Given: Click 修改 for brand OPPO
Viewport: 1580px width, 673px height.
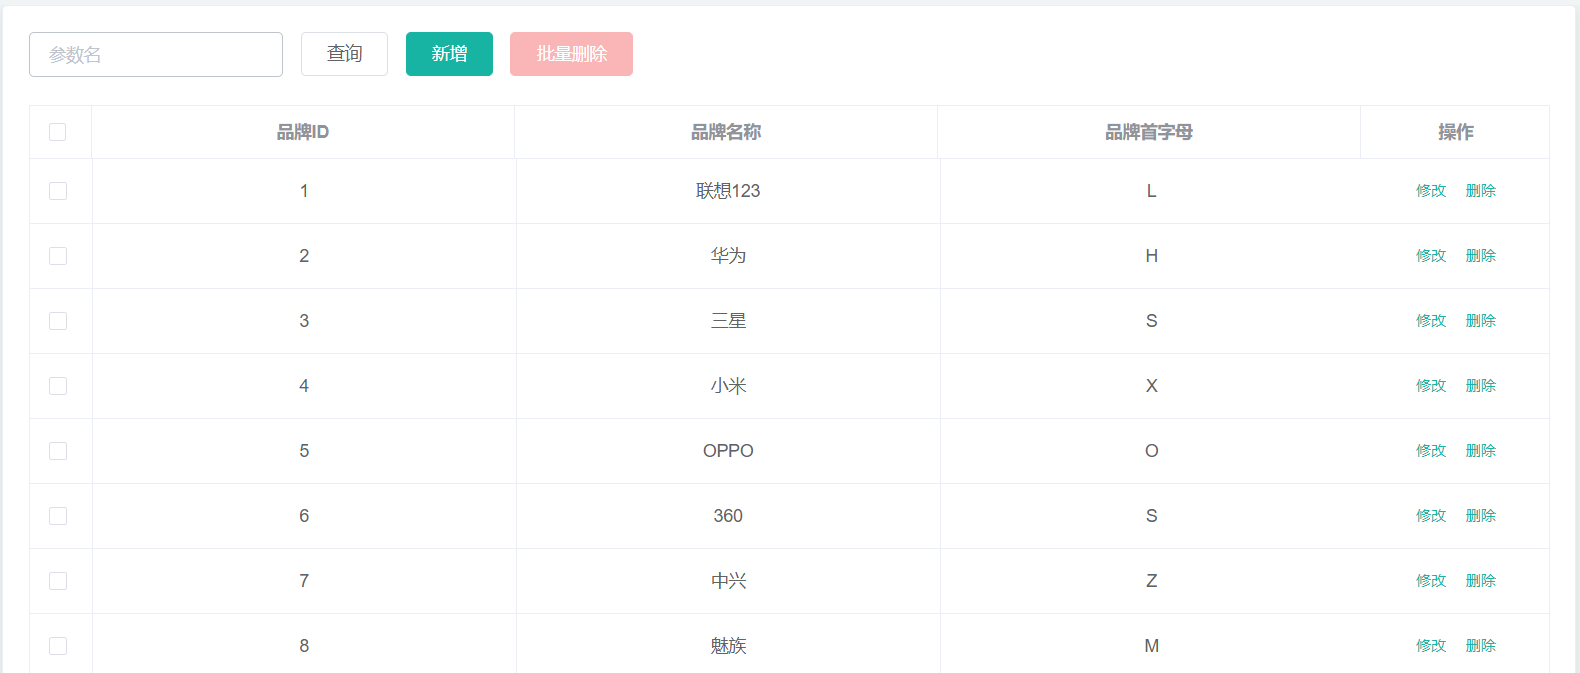Looking at the screenshot, I should tap(1431, 451).
